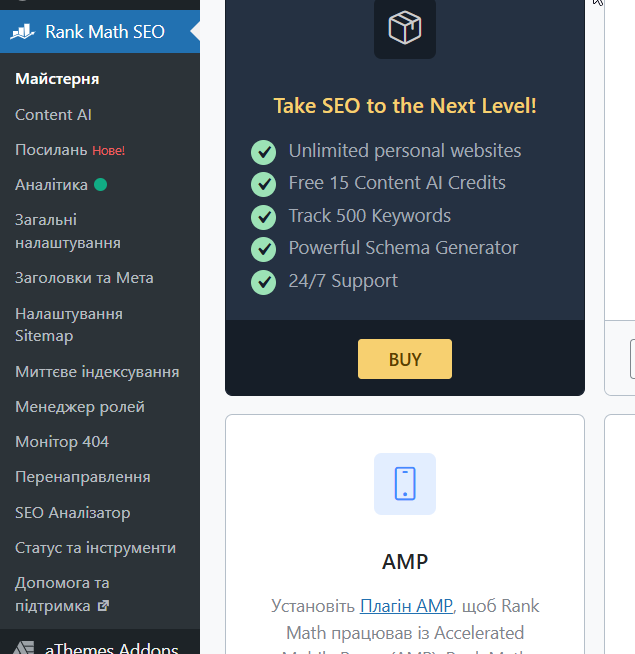635x654 pixels.
Task: Open the Майстерня menu item
Action: coord(57,79)
